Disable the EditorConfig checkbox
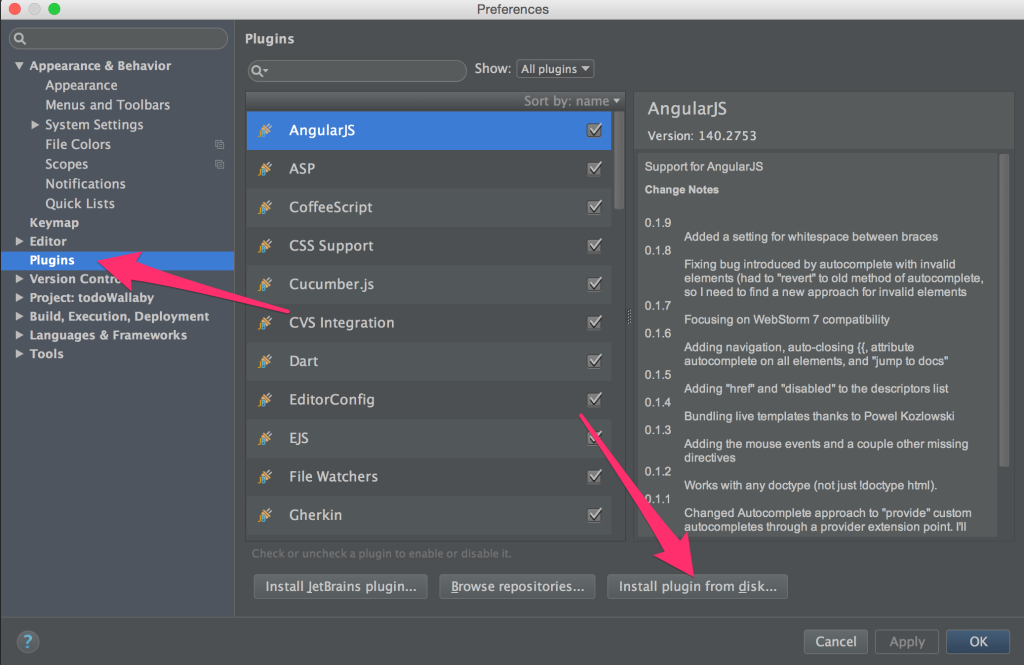Image resolution: width=1024 pixels, height=665 pixels. (594, 399)
